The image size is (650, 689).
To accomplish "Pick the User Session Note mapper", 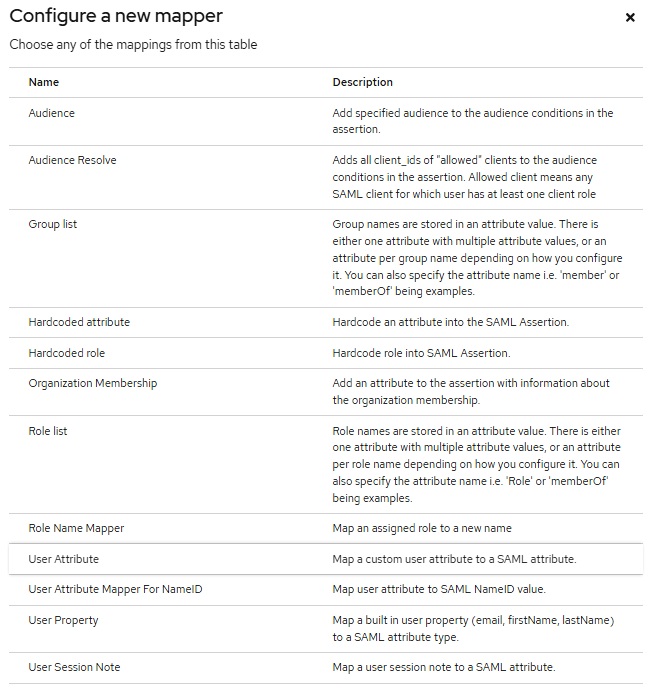I will coord(326,667).
